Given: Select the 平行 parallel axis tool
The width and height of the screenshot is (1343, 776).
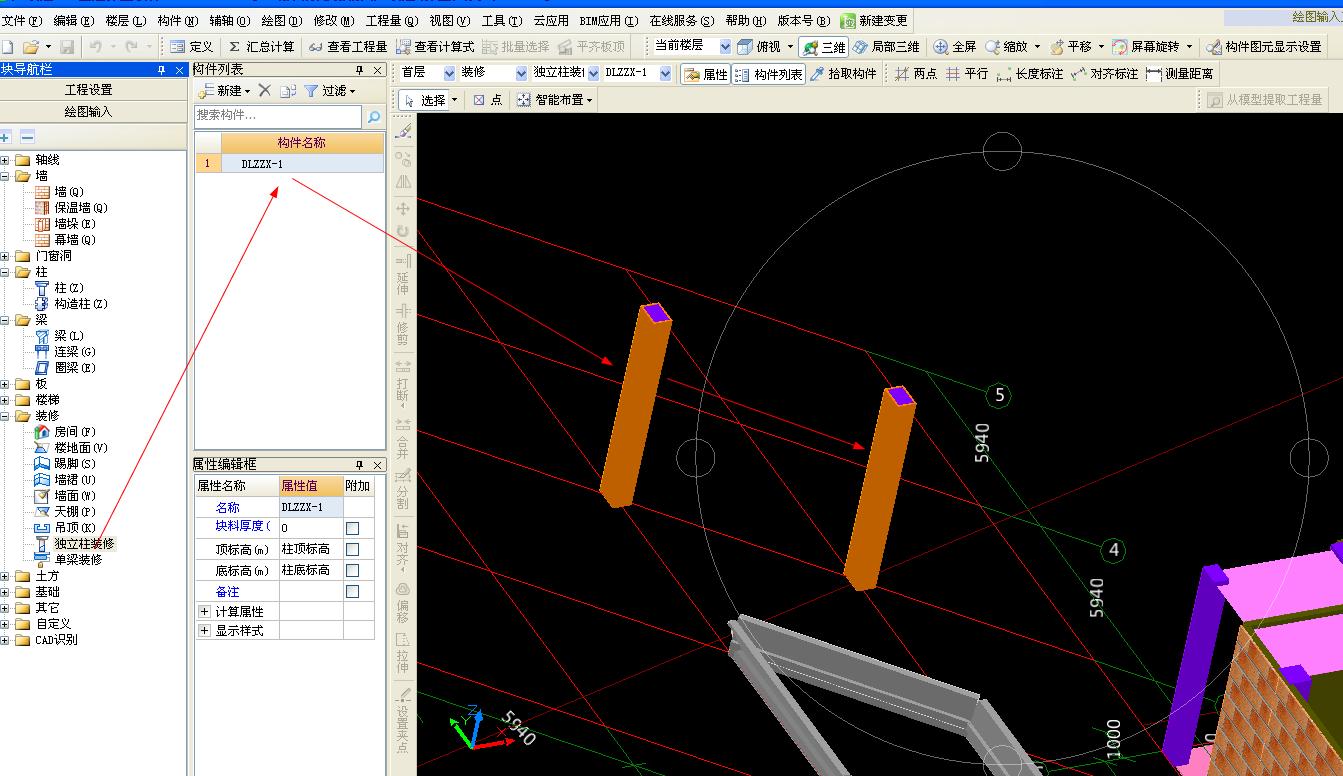Looking at the screenshot, I should (967, 74).
